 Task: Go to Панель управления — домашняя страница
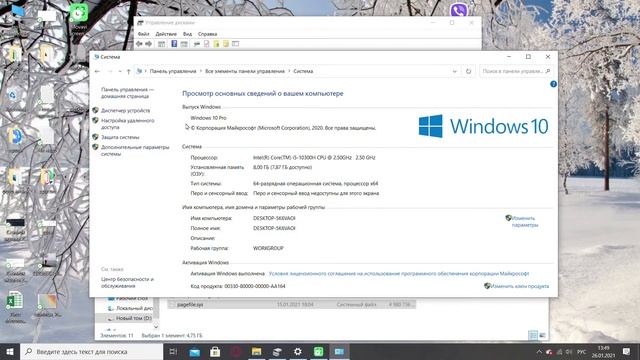point(127,93)
